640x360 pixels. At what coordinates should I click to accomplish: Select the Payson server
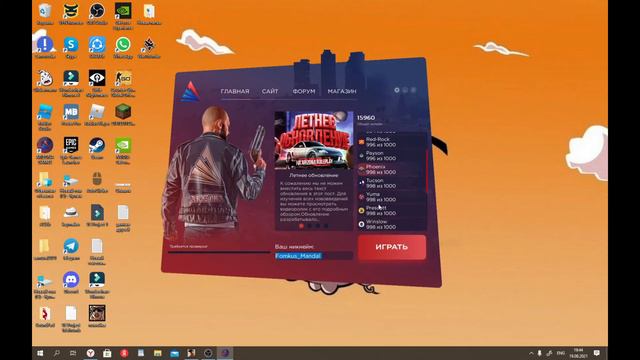[391, 156]
